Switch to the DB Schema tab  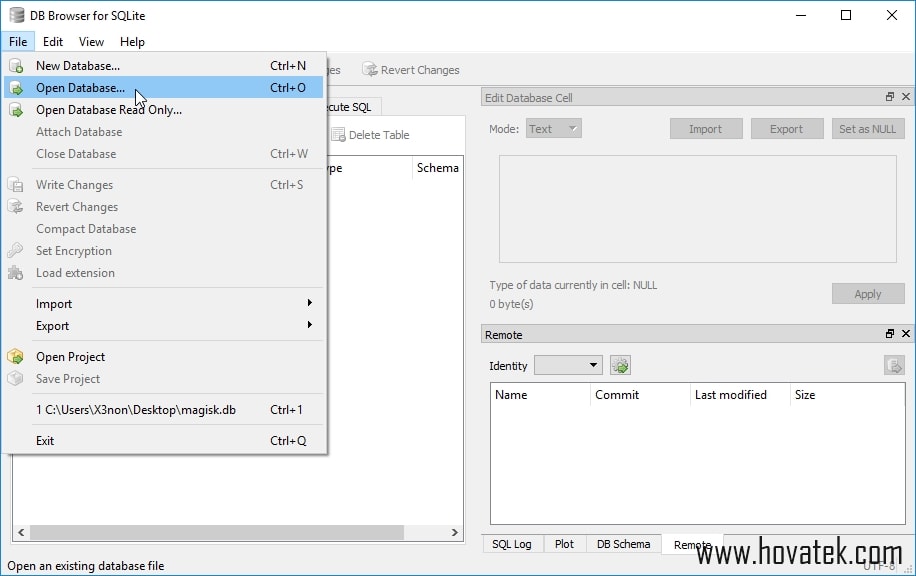coord(623,544)
